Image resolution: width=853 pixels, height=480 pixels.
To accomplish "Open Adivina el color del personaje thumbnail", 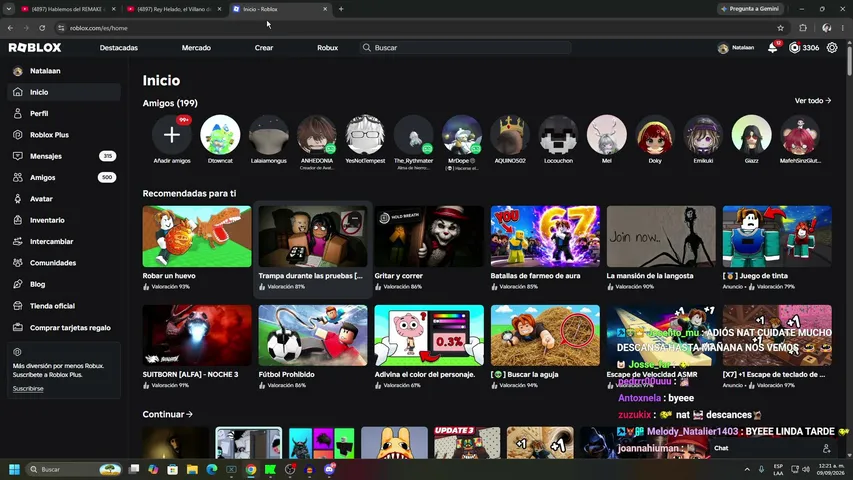I will [x=429, y=335].
